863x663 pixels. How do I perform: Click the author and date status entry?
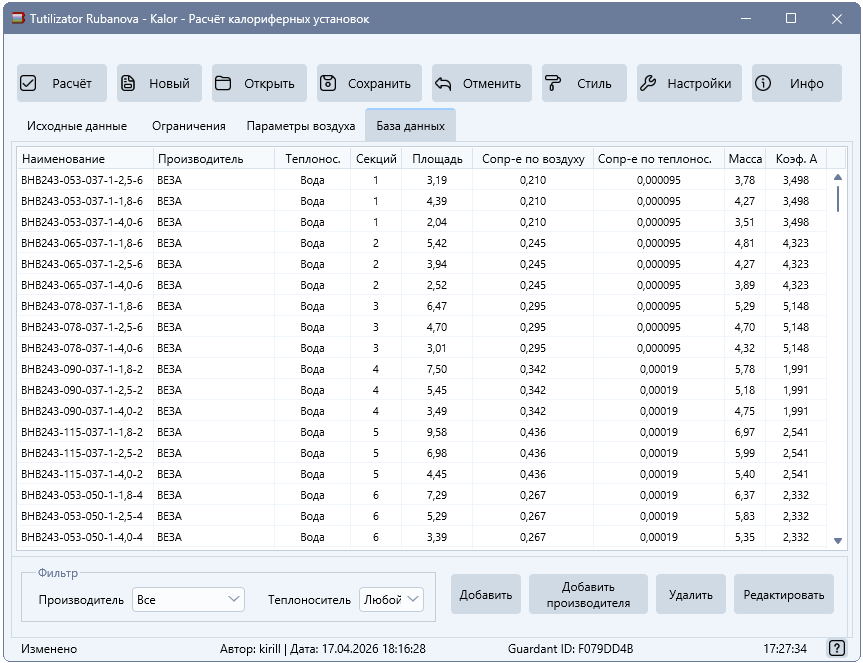[x=323, y=649]
